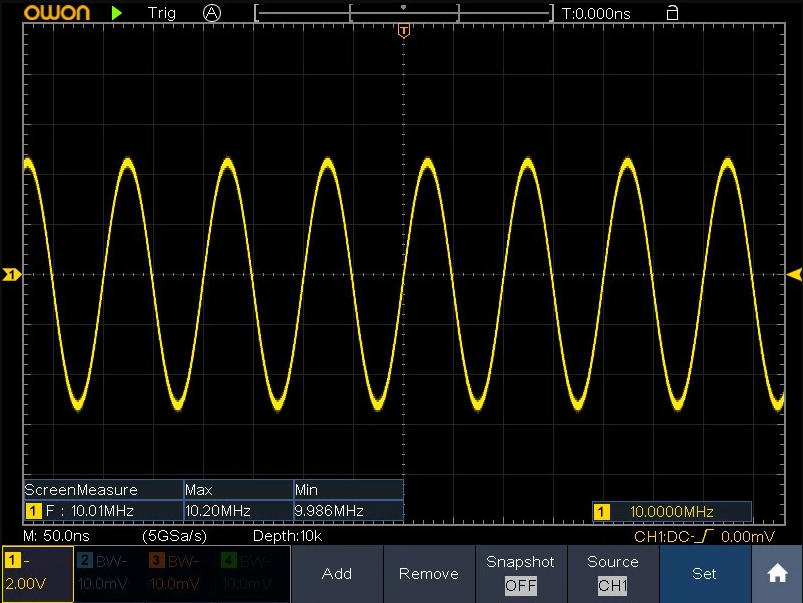Open the Depth:10k memory depth setting
The image size is (803, 603).
tap(287, 537)
